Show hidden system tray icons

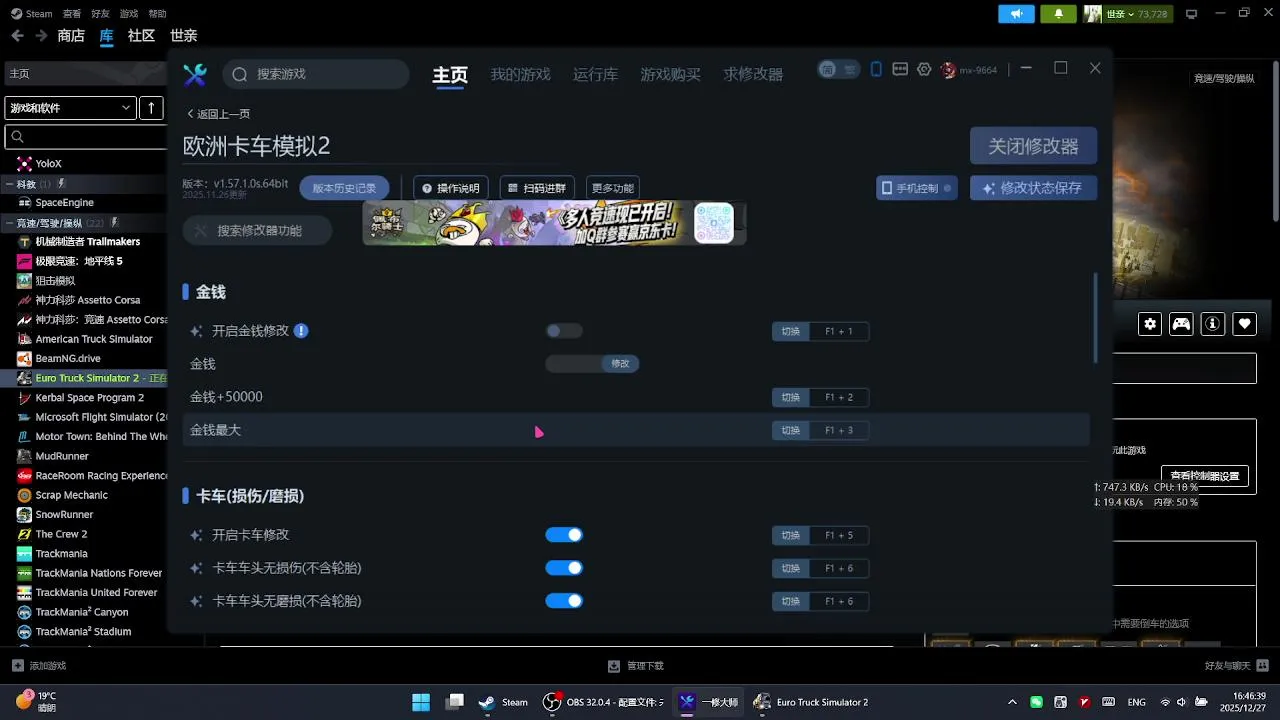(x=1012, y=702)
